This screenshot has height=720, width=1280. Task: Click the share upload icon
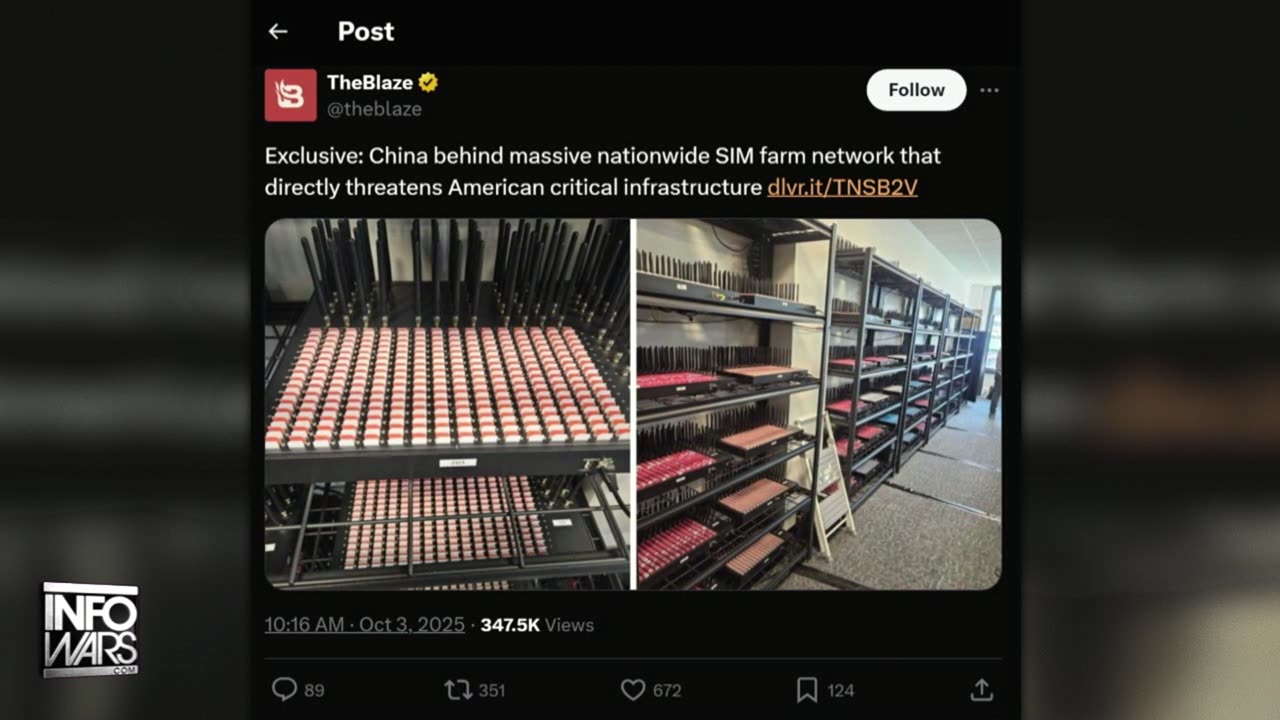(981, 689)
